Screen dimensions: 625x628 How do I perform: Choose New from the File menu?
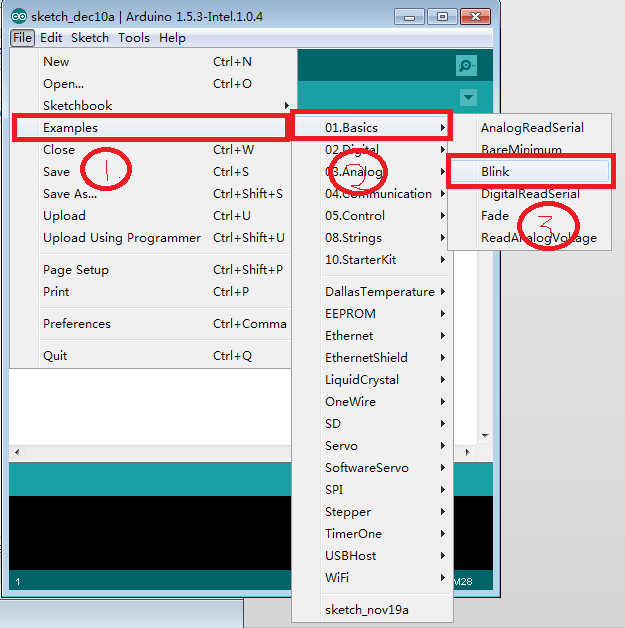click(x=151, y=62)
